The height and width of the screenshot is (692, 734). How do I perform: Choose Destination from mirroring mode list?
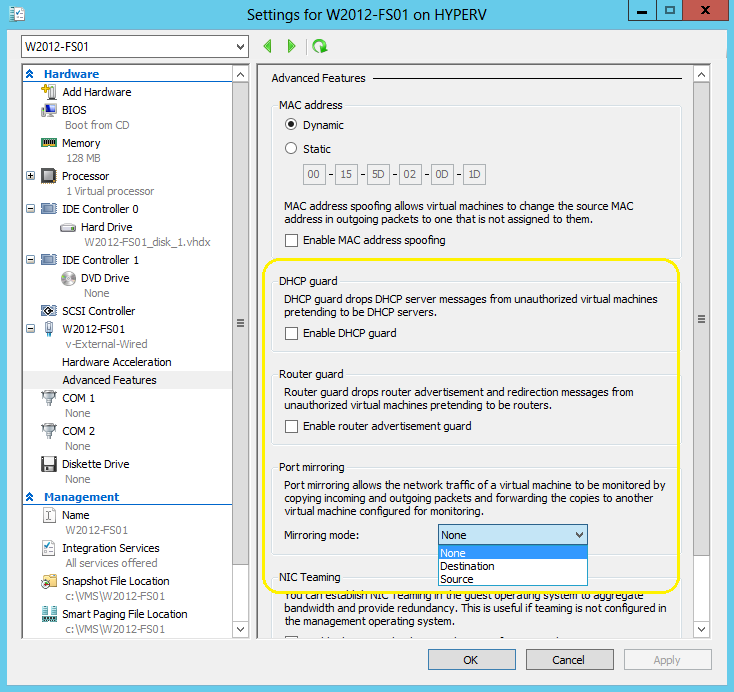click(x=467, y=566)
